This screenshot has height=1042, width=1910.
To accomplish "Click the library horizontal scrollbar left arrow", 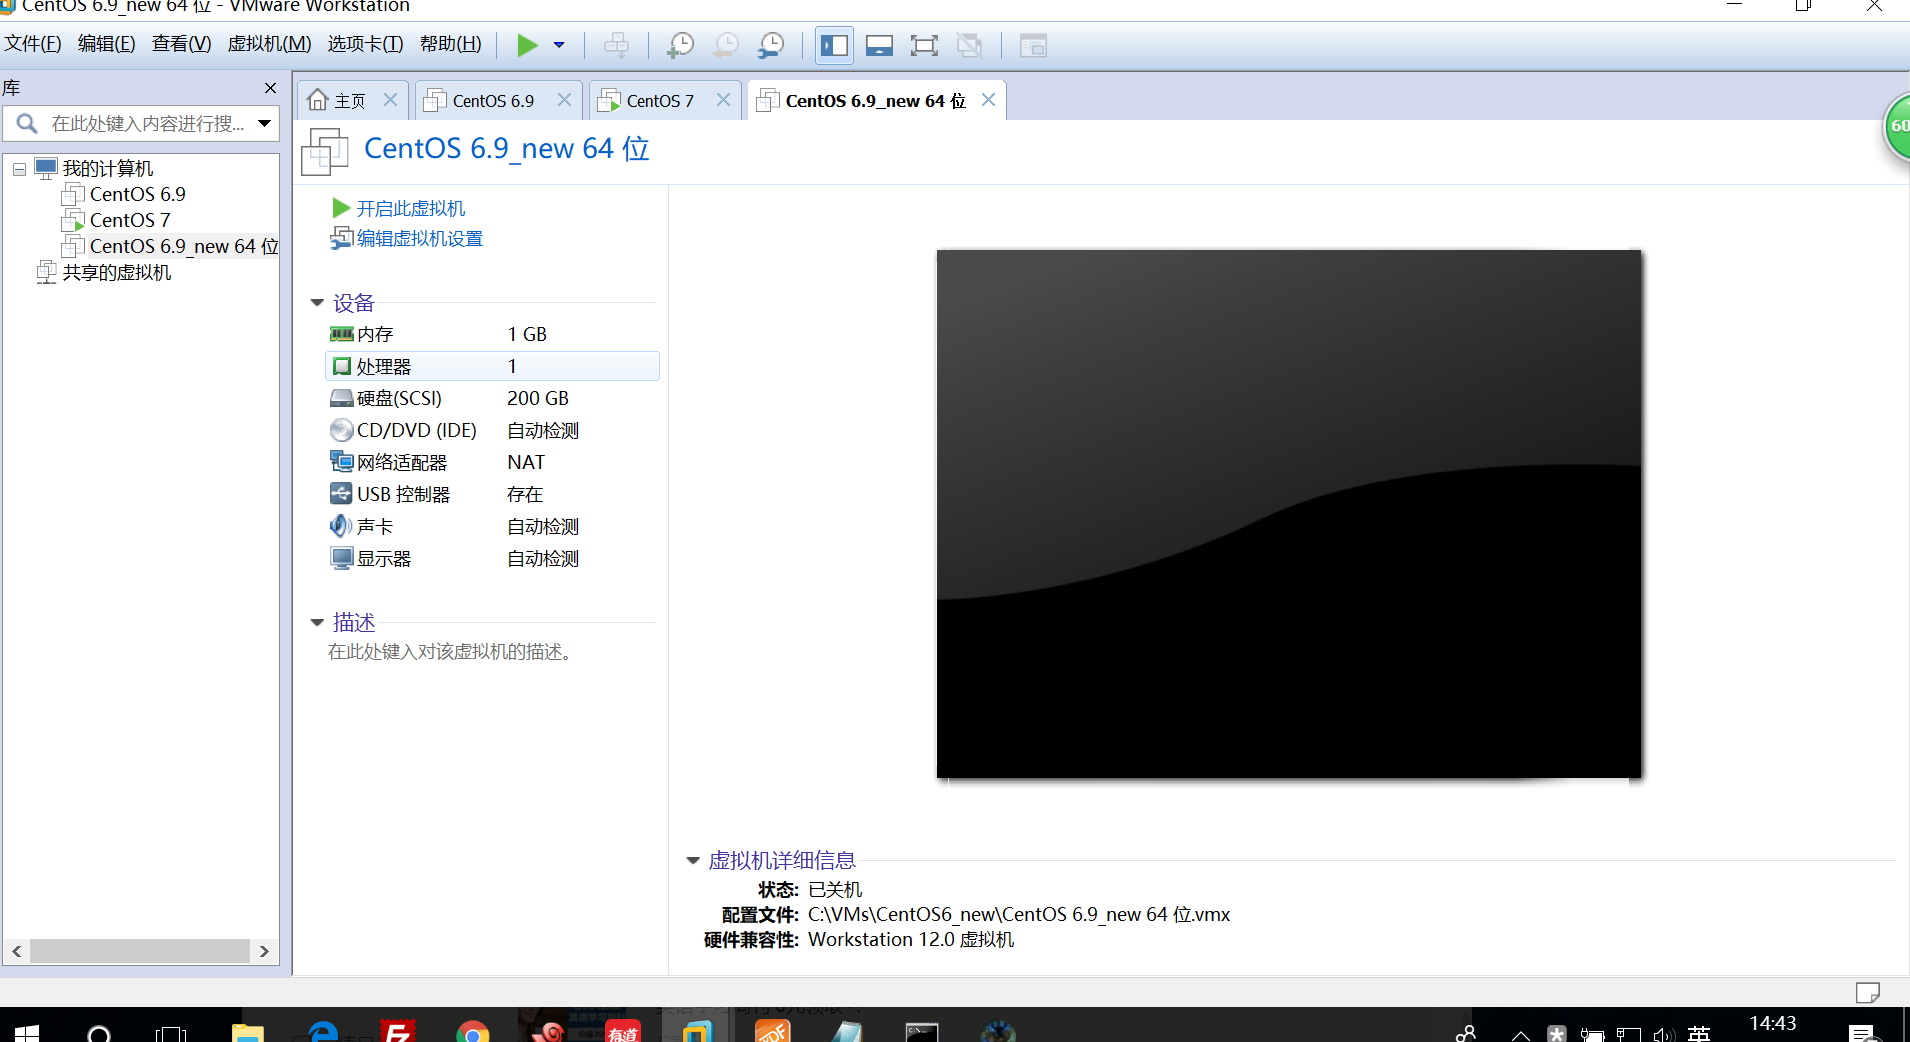I will 17,951.
